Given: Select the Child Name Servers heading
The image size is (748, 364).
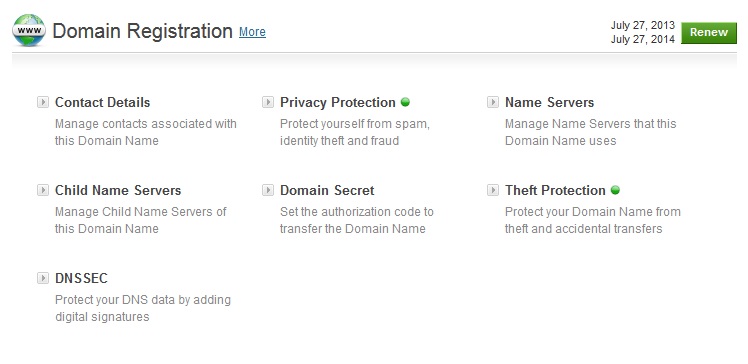Looking at the screenshot, I should coord(118,190).
